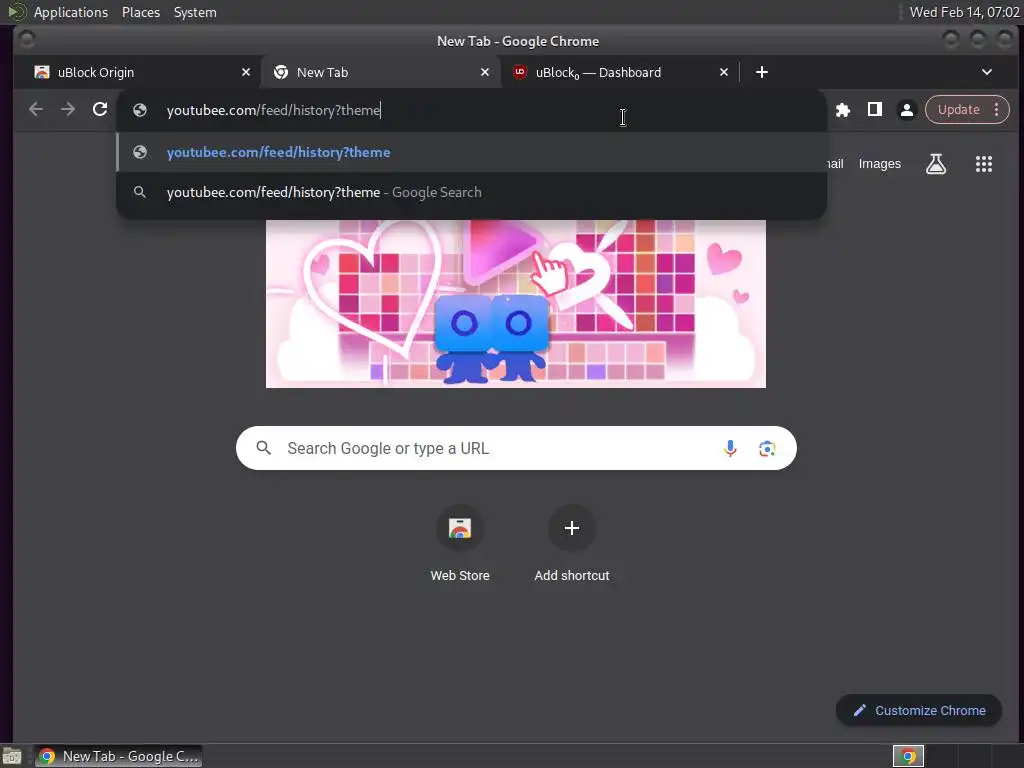1024x768 pixels.
Task: Click the Valentine's Day Google doodle
Action: tap(515, 304)
